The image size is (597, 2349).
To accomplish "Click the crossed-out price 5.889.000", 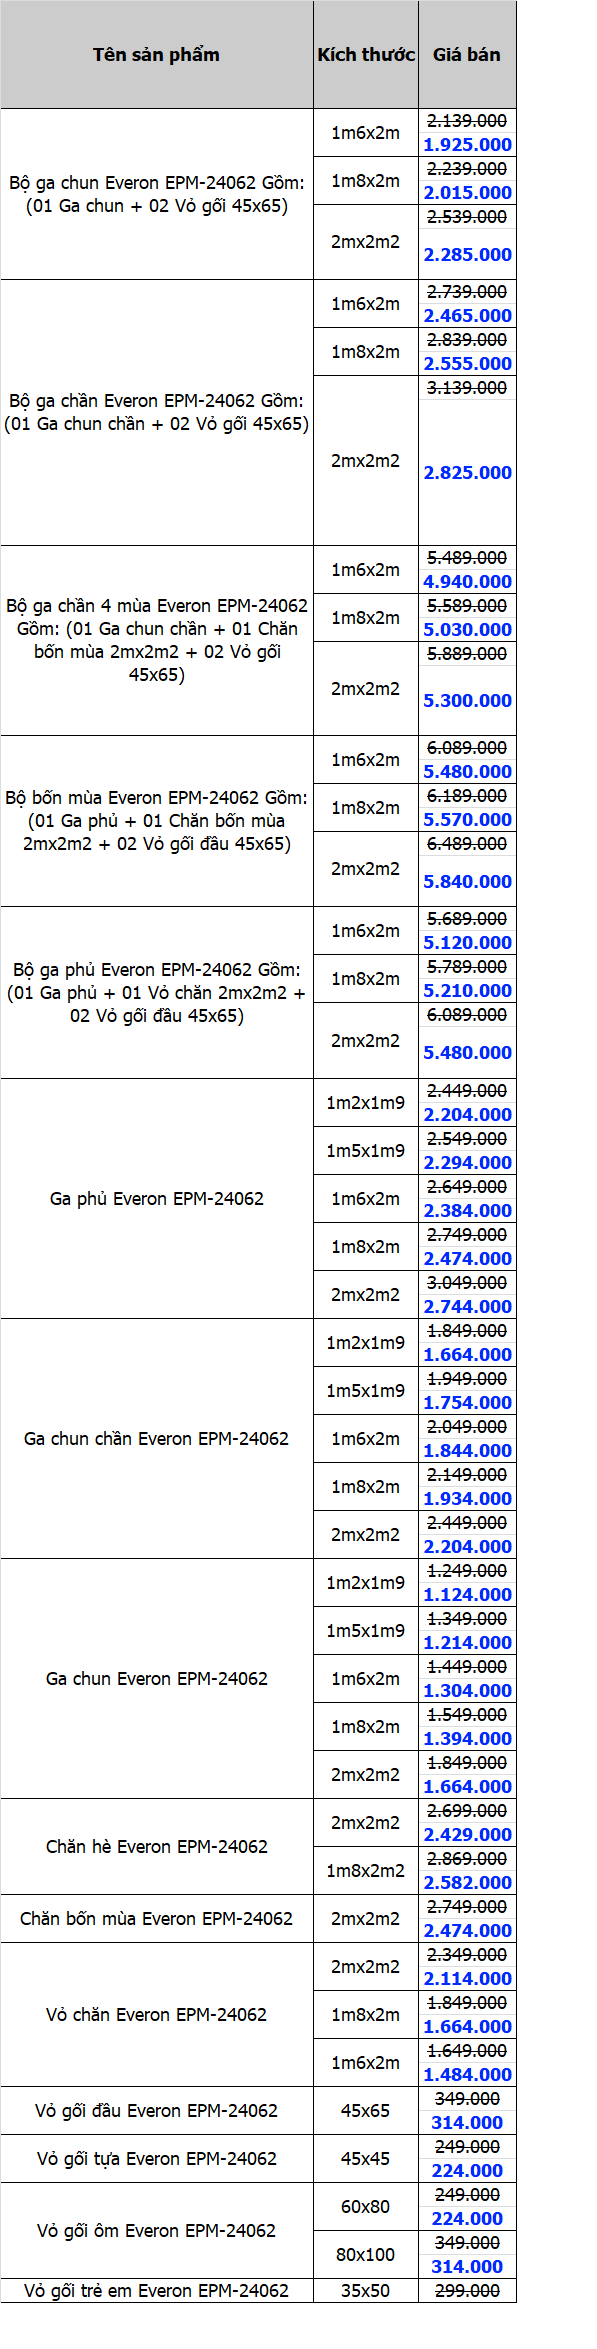I will (467, 653).
